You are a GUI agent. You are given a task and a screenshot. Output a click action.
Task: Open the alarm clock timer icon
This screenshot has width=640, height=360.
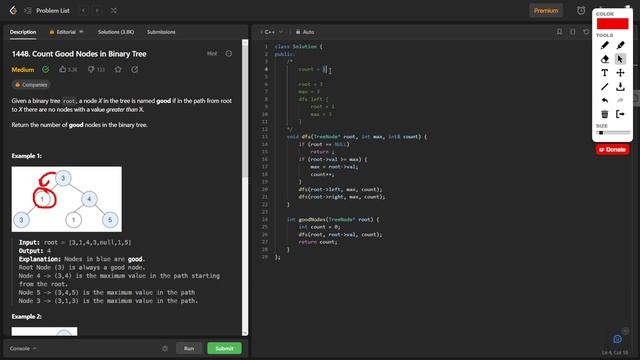coord(581,11)
